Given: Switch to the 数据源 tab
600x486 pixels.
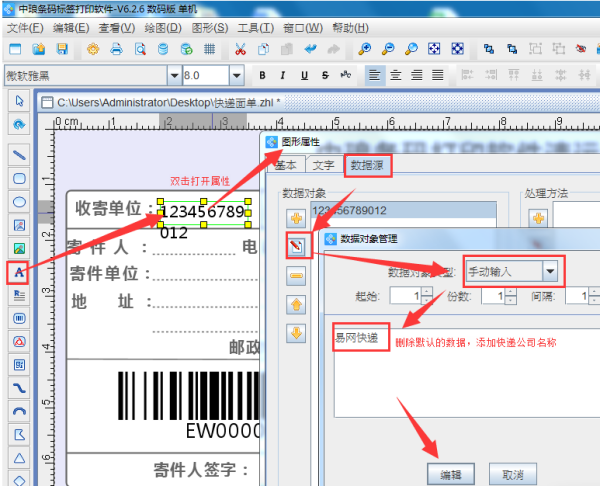Looking at the screenshot, I should (x=367, y=165).
